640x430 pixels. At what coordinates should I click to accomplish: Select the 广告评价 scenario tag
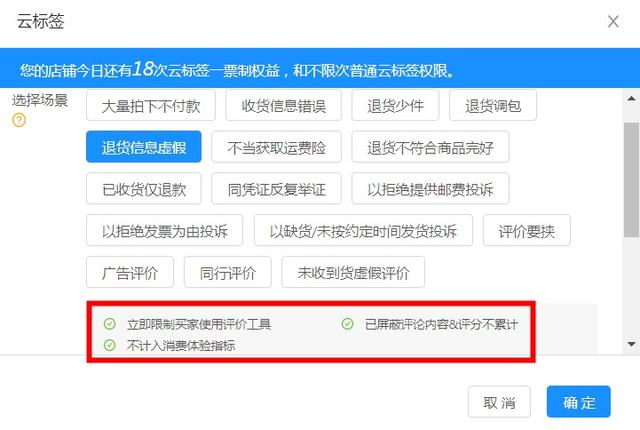click(x=130, y=273)
